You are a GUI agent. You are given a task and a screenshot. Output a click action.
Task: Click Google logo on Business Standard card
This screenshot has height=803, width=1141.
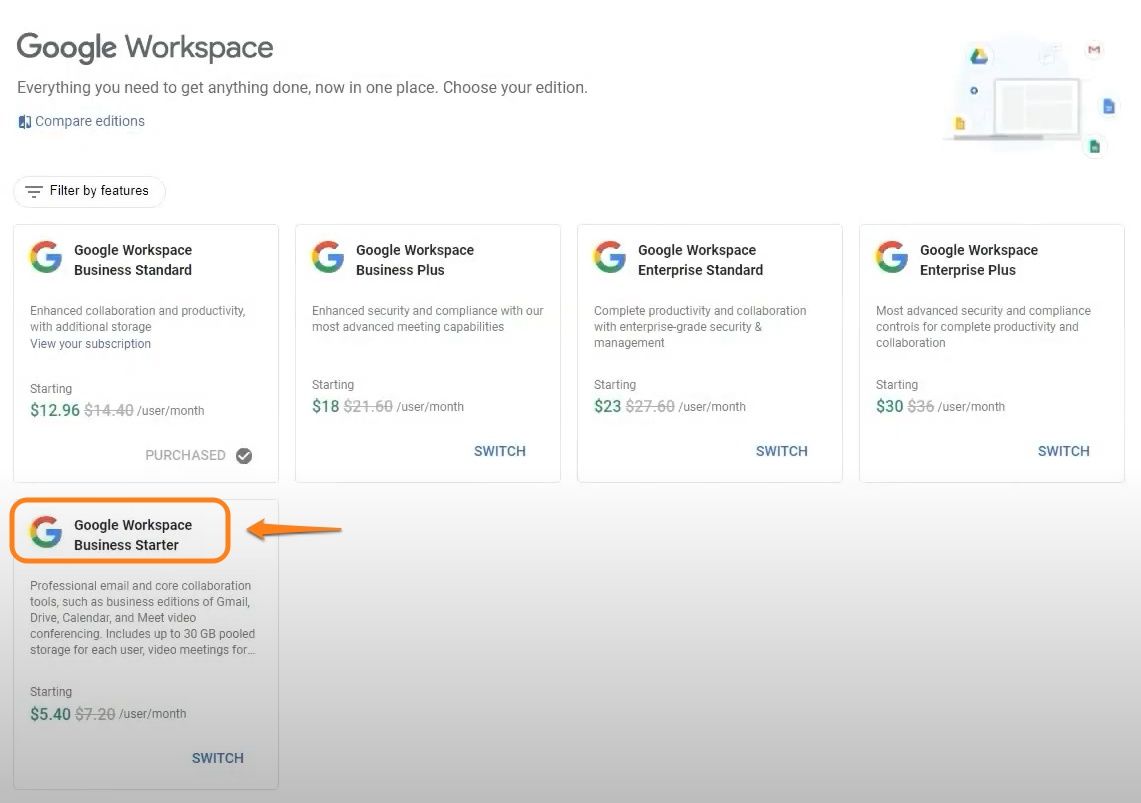pos(46,258)
